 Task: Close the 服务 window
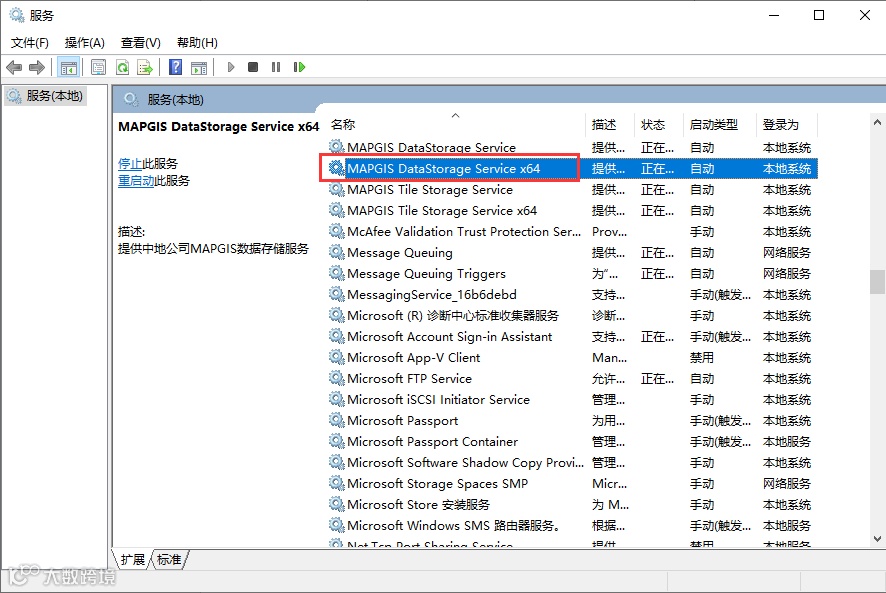point(865,15)
